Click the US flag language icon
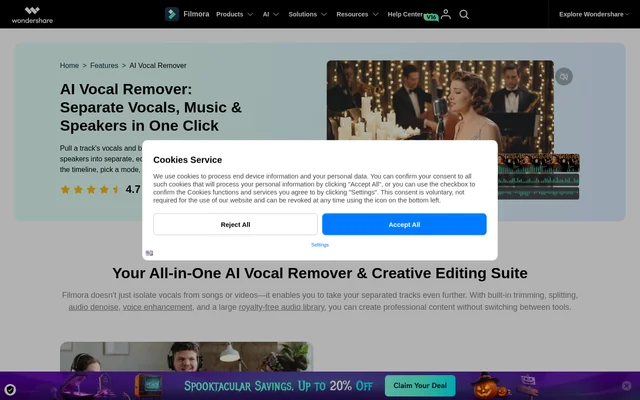Viewport: 640px width, 400px height. click(149, 253)
